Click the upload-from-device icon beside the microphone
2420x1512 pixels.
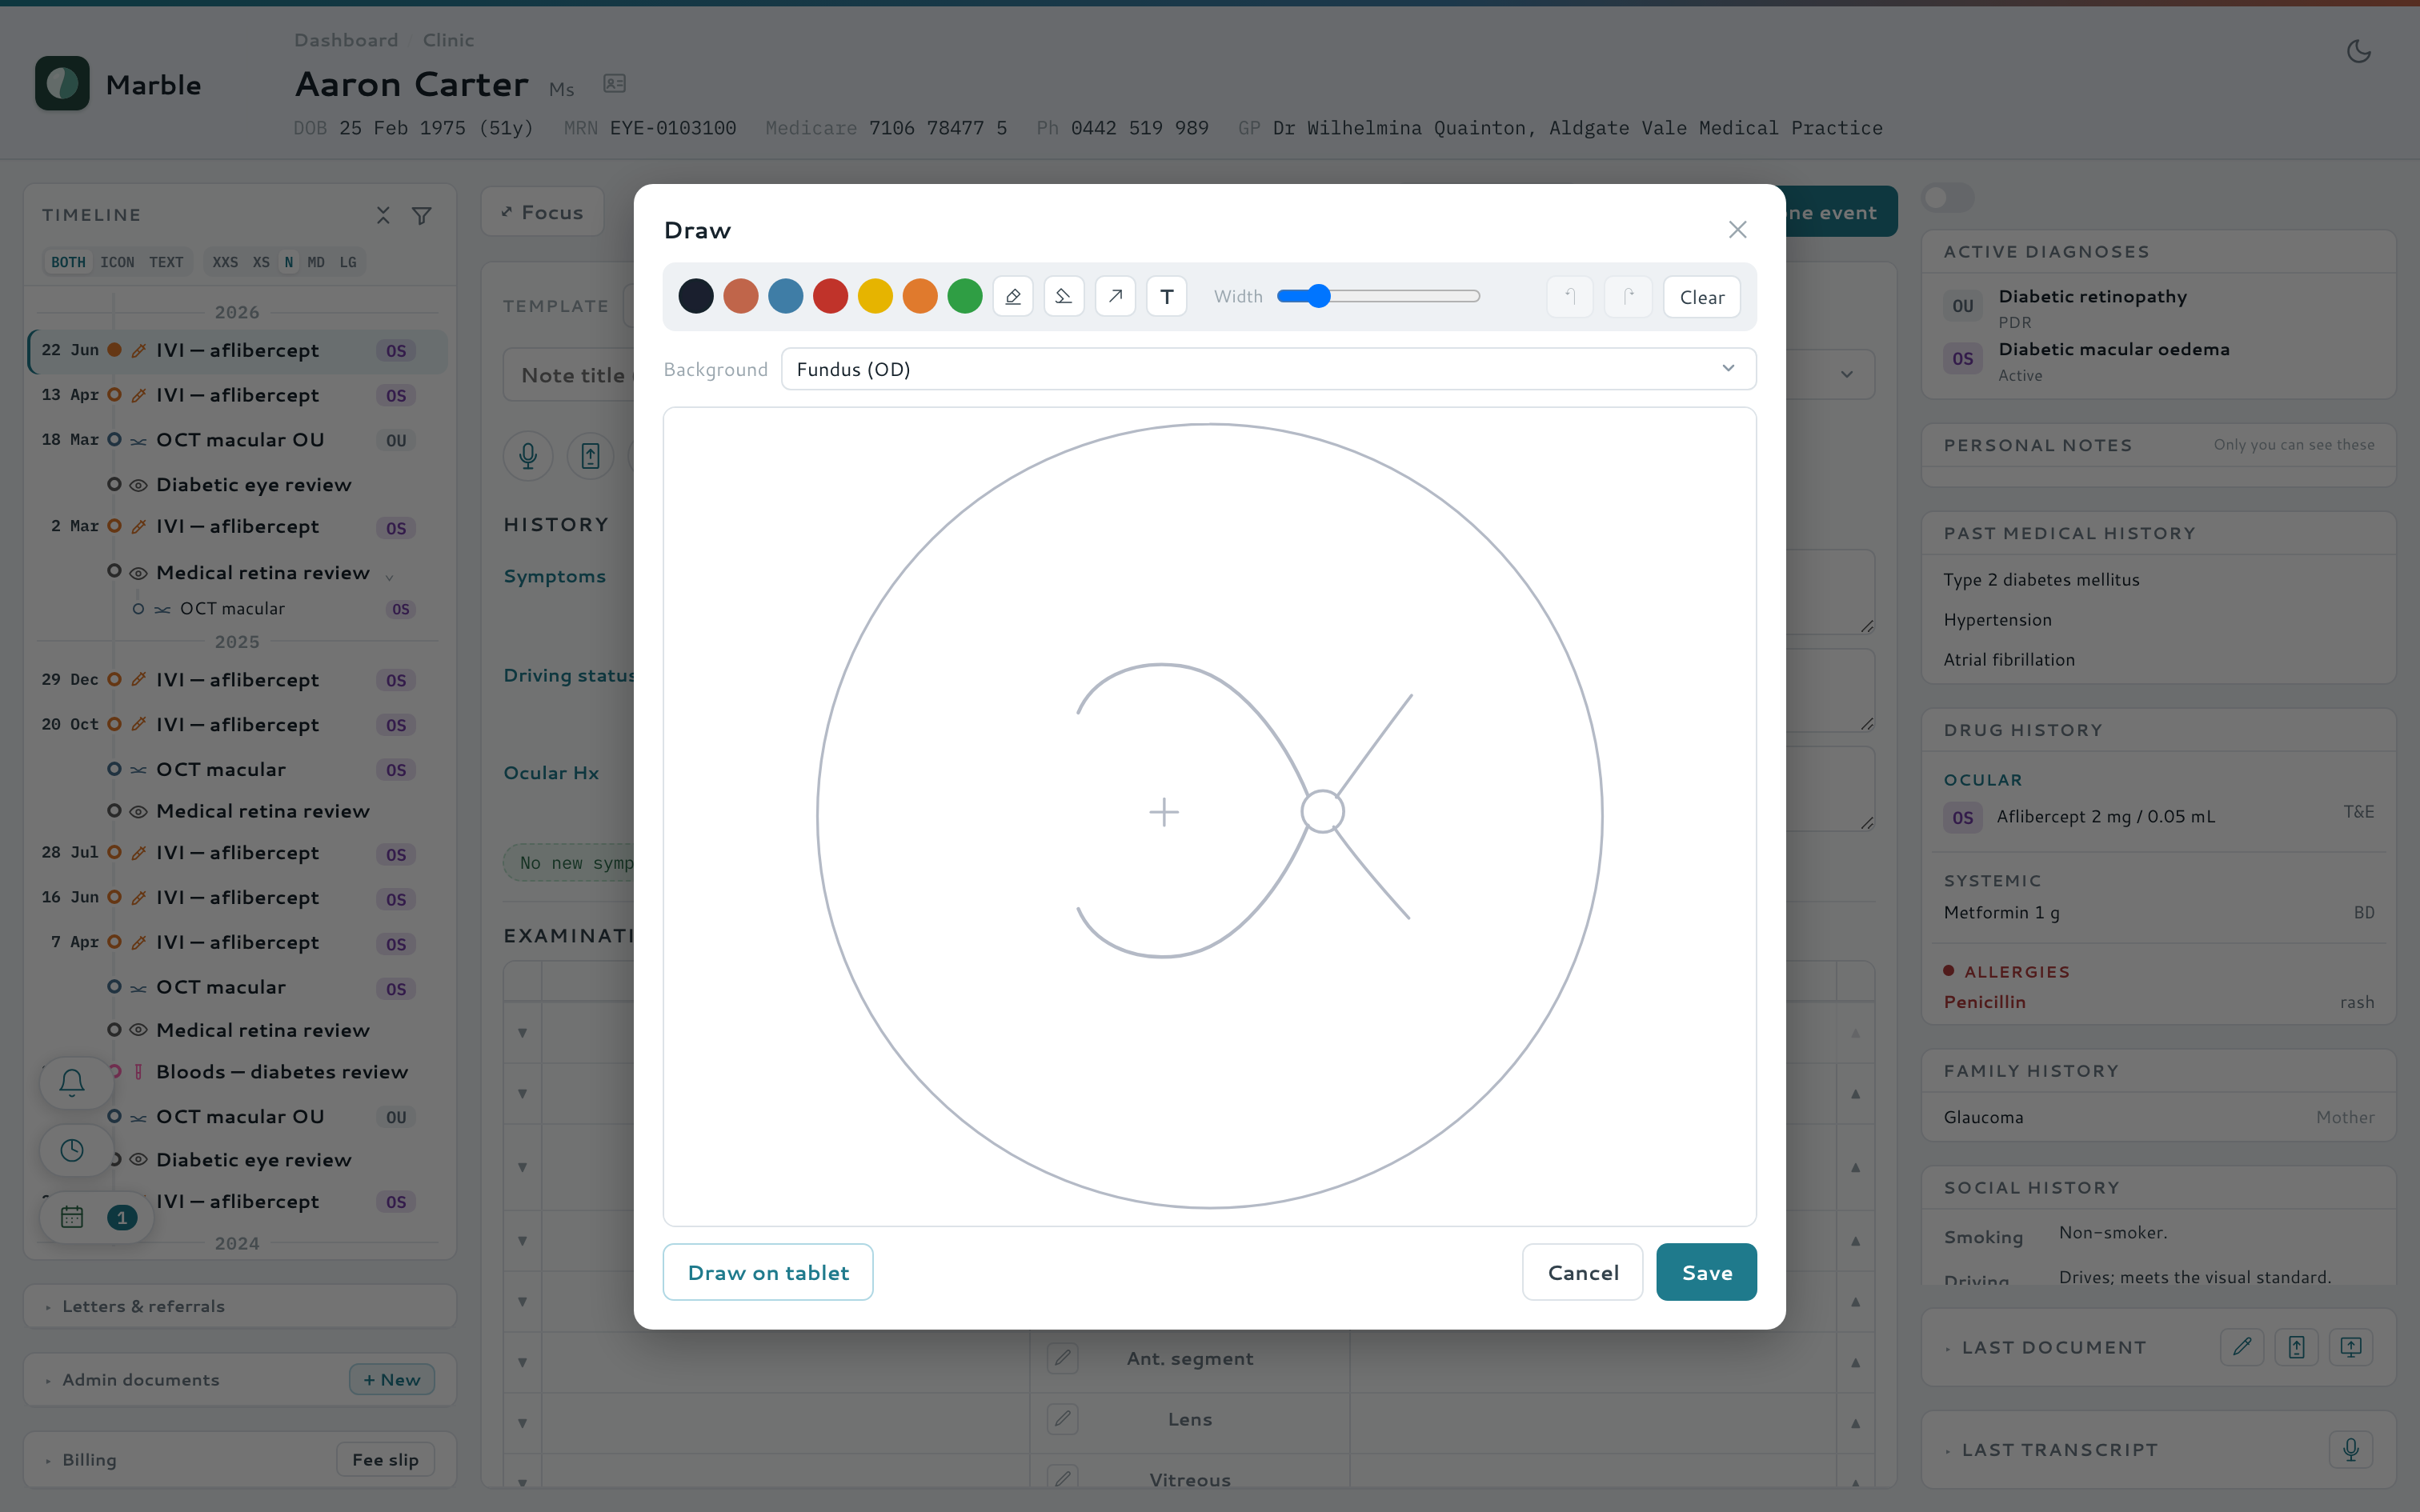590,456
